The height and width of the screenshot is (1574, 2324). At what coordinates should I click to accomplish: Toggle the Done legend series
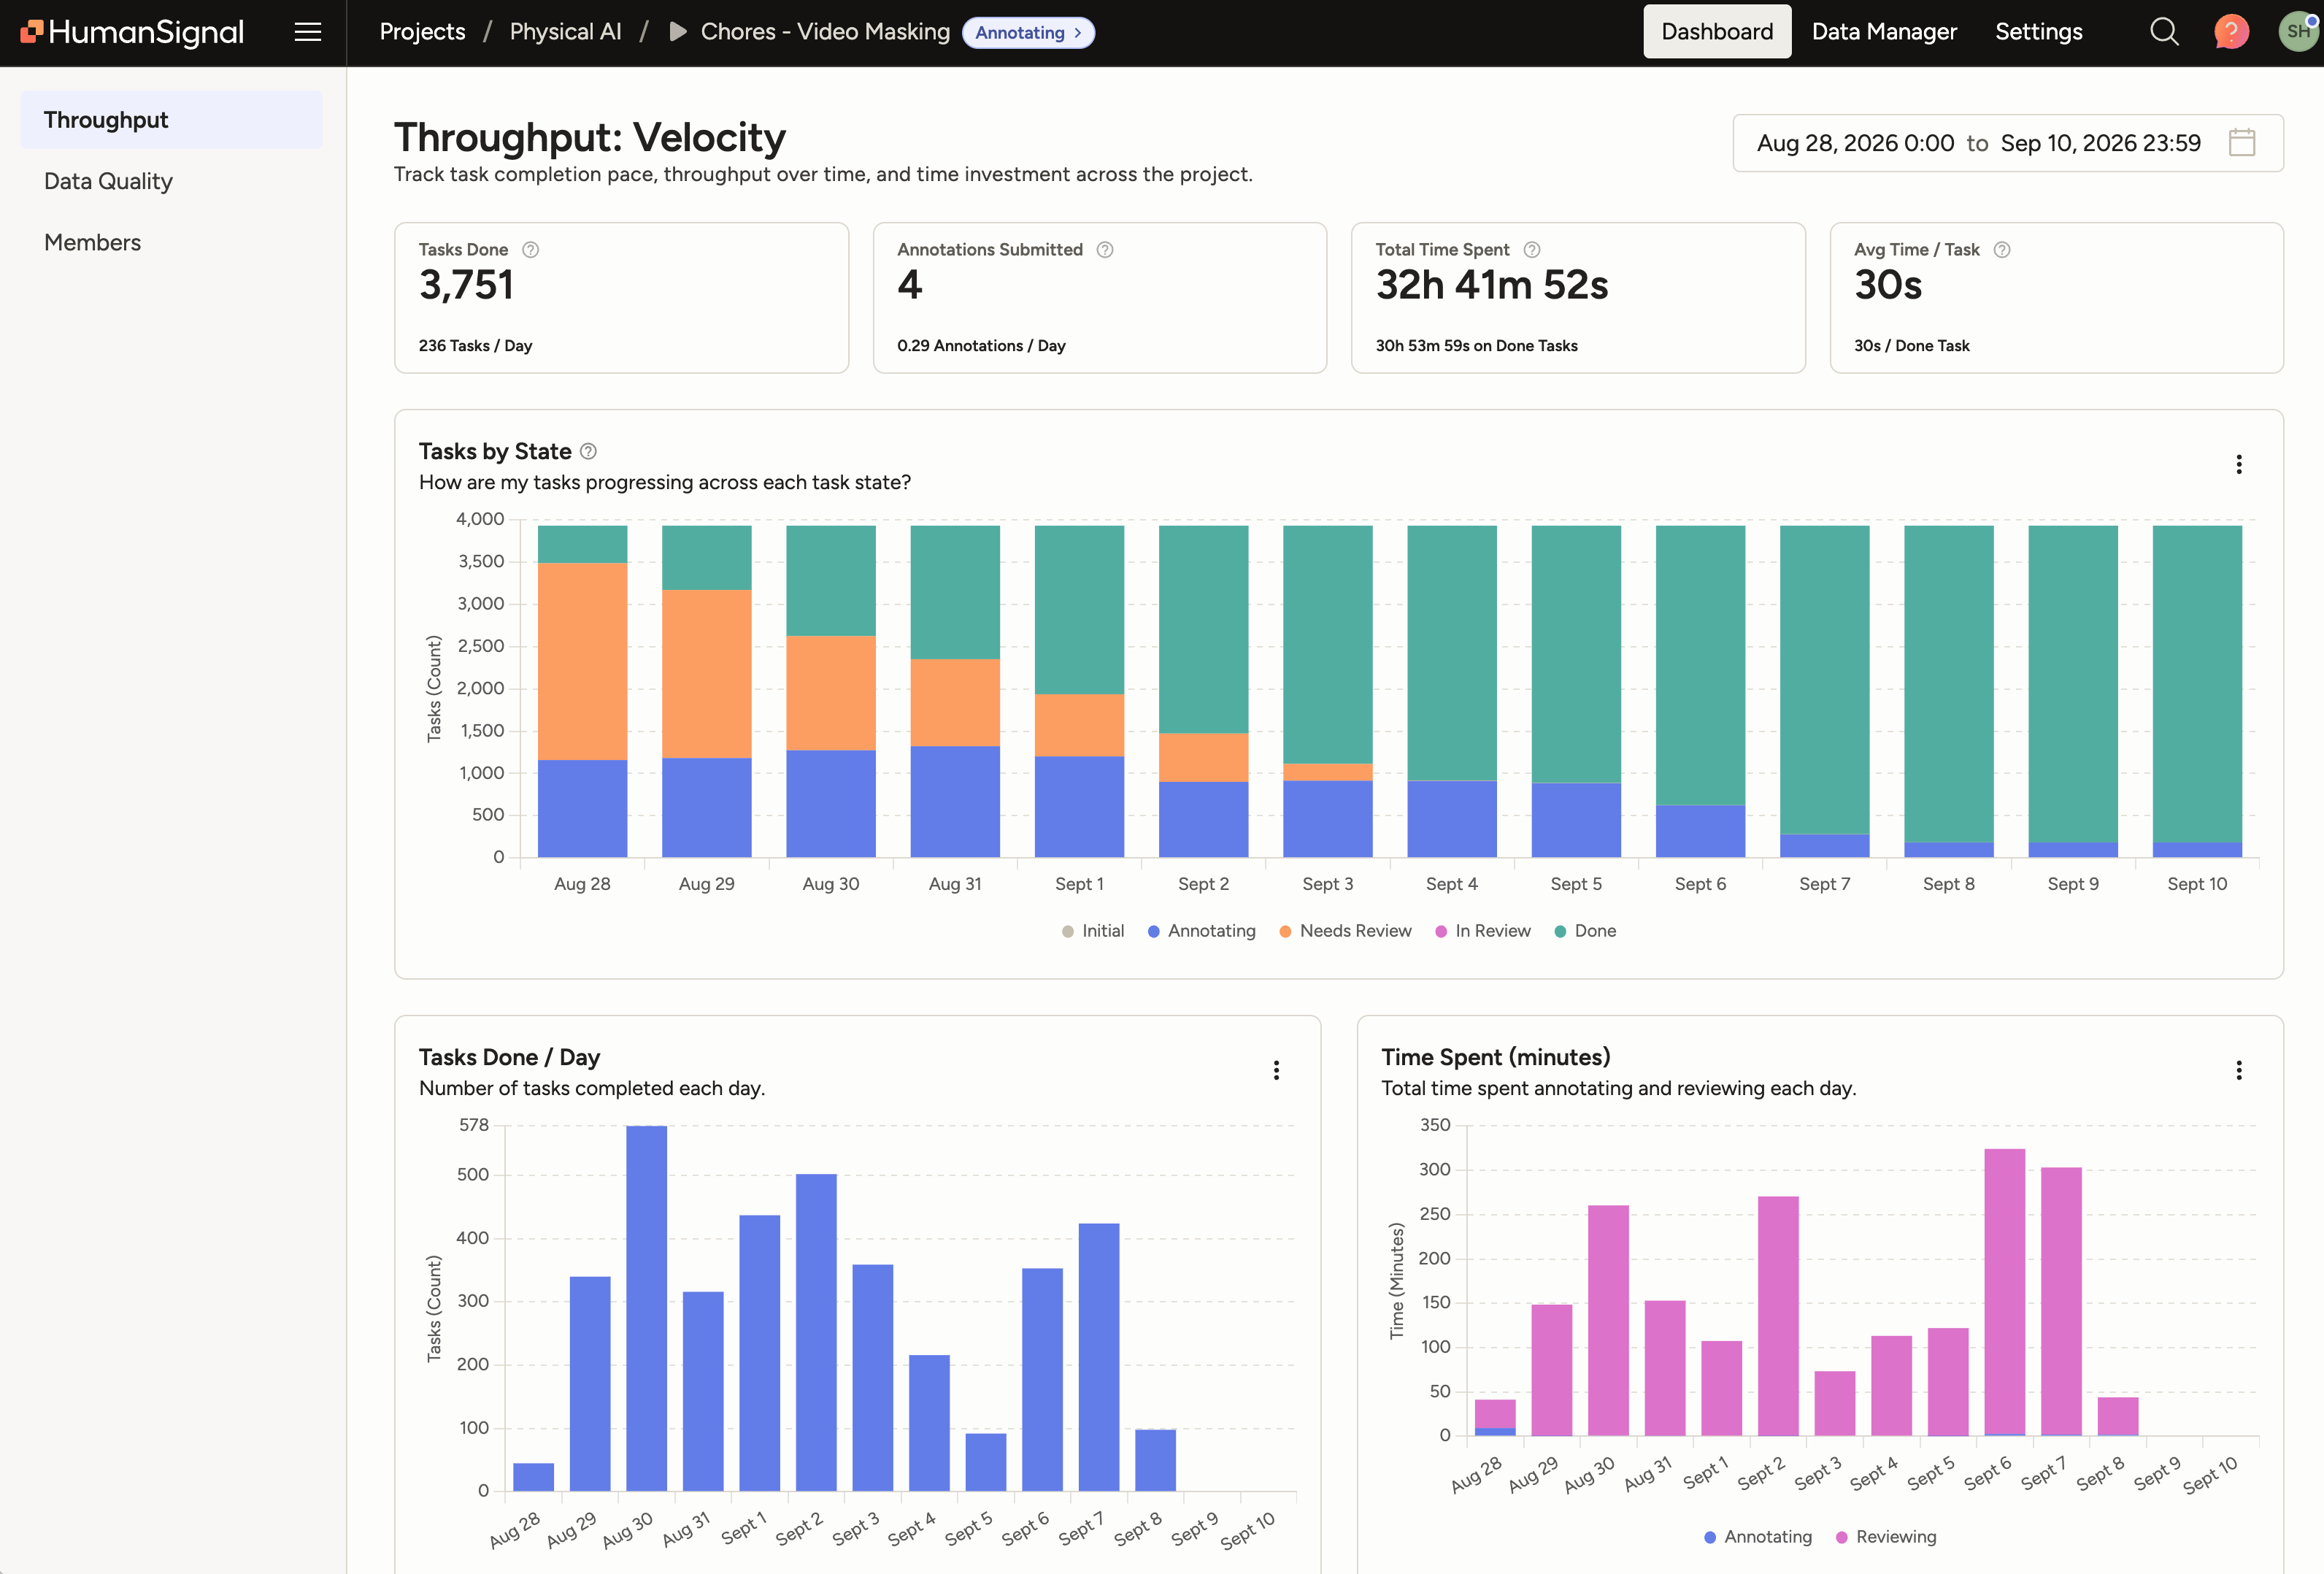tap(1585, 931)
